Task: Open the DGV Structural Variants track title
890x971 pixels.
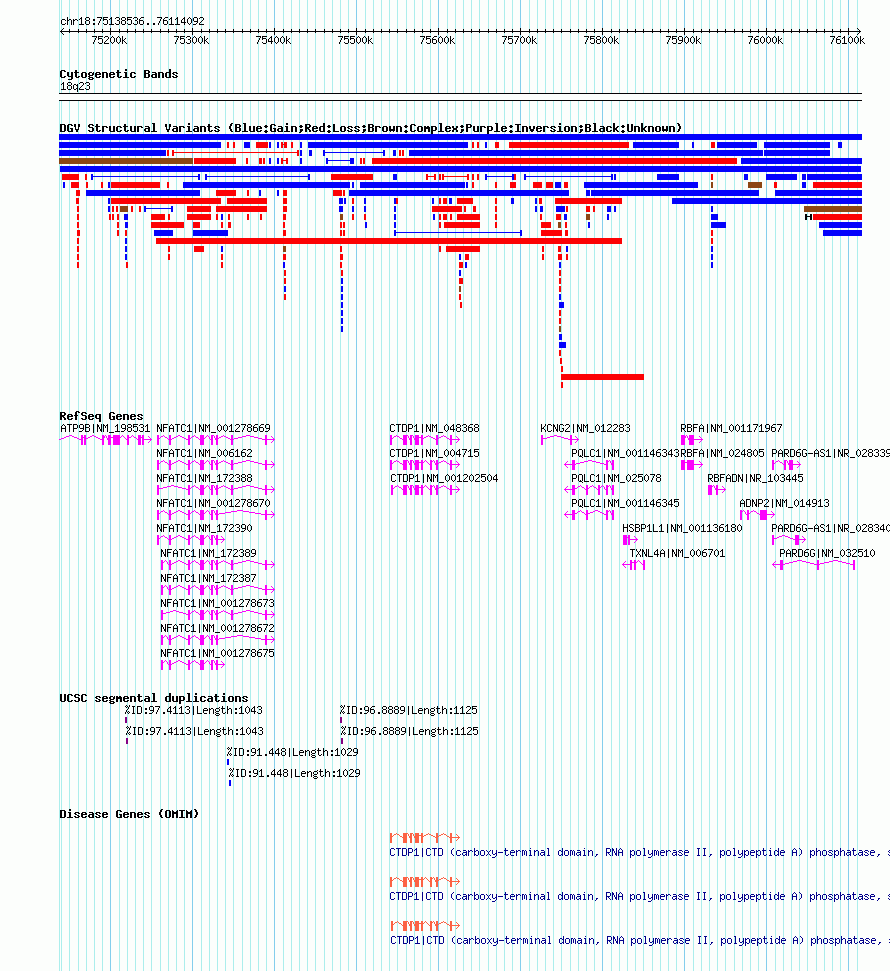Action: coord(370,128)
